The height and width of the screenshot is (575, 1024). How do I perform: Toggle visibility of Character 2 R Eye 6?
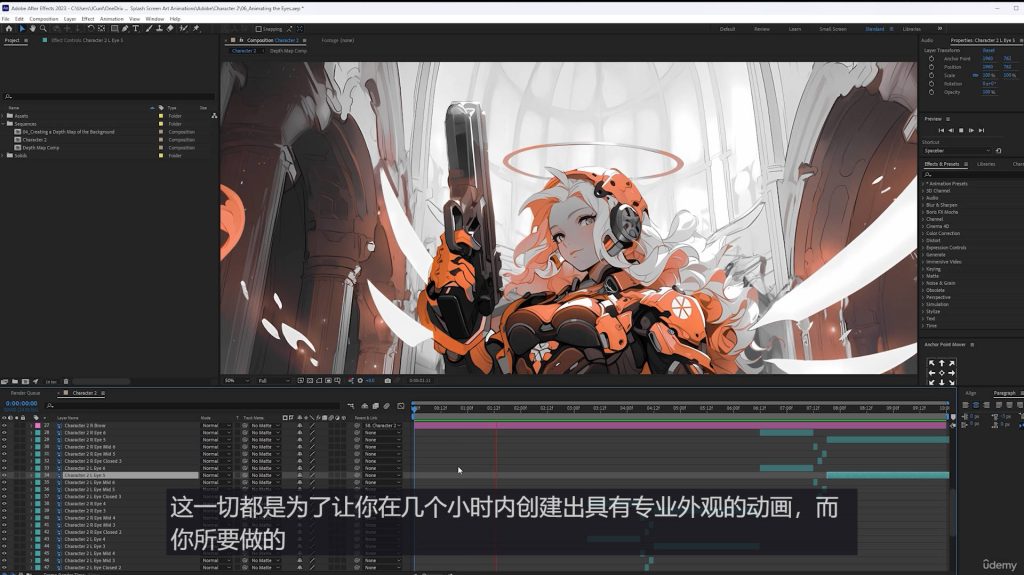click(x=4, y=433)
